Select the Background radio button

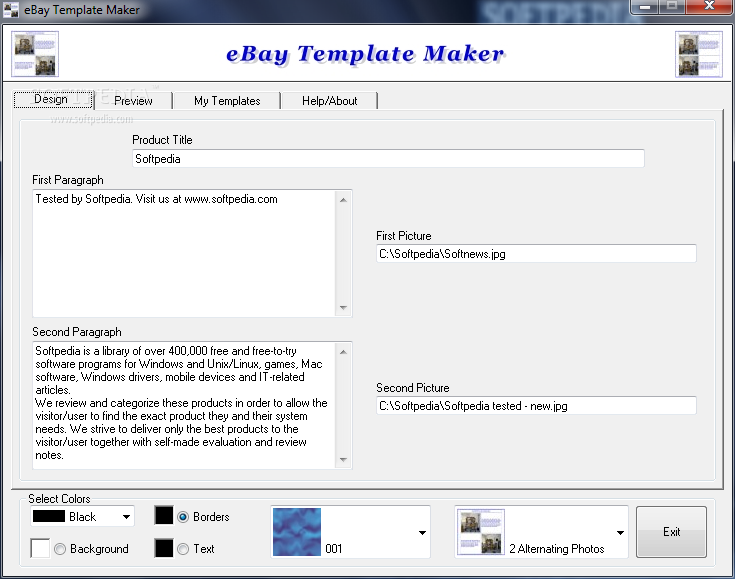tap(60, 549)
